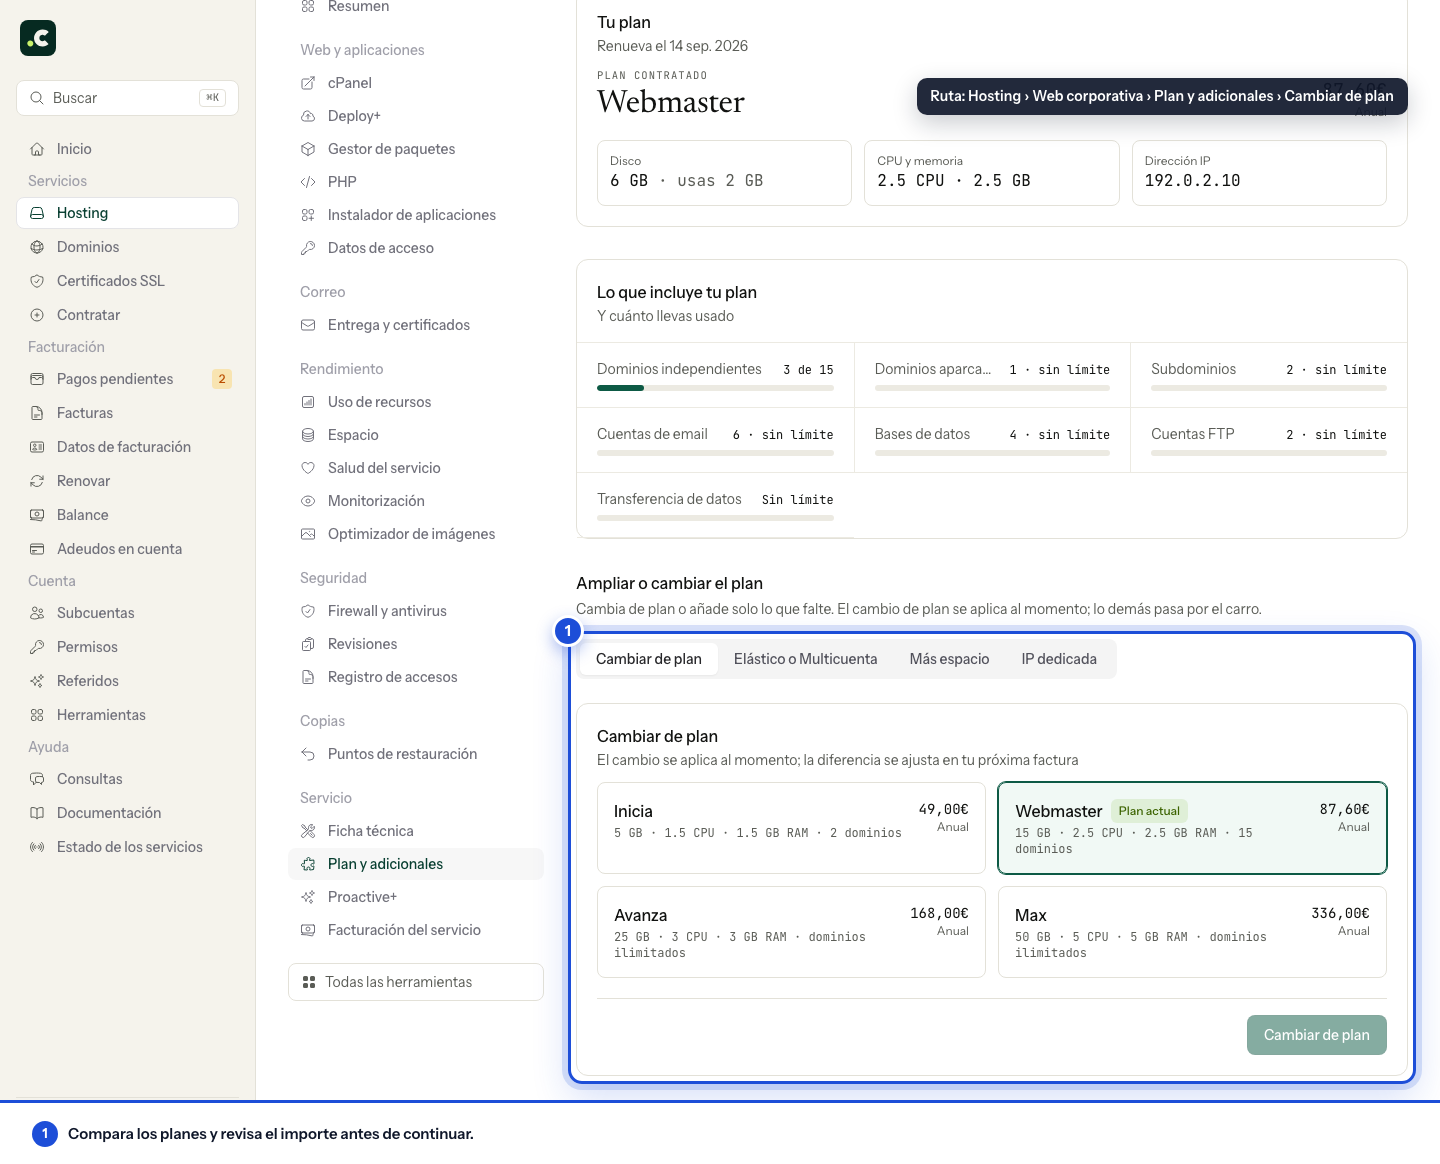Open Revisiones under Seguridad

tap(416, 644)
